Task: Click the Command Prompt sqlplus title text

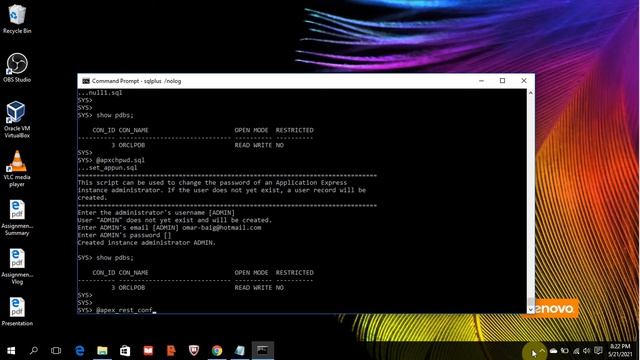Action: (136, 81)
